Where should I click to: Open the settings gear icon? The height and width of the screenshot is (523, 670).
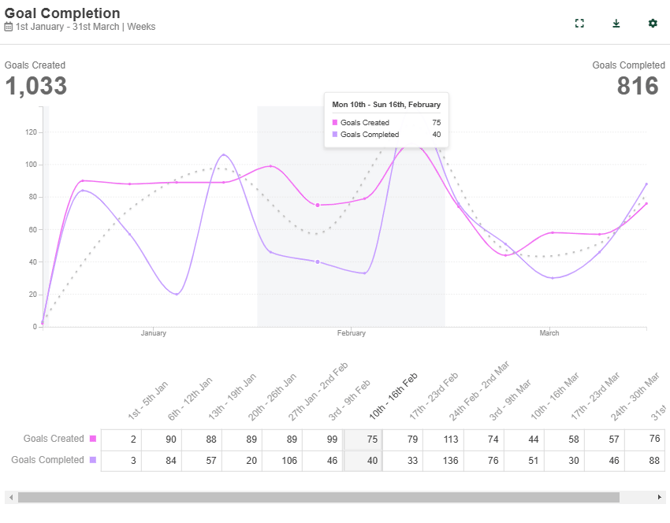tap(653, 23)
